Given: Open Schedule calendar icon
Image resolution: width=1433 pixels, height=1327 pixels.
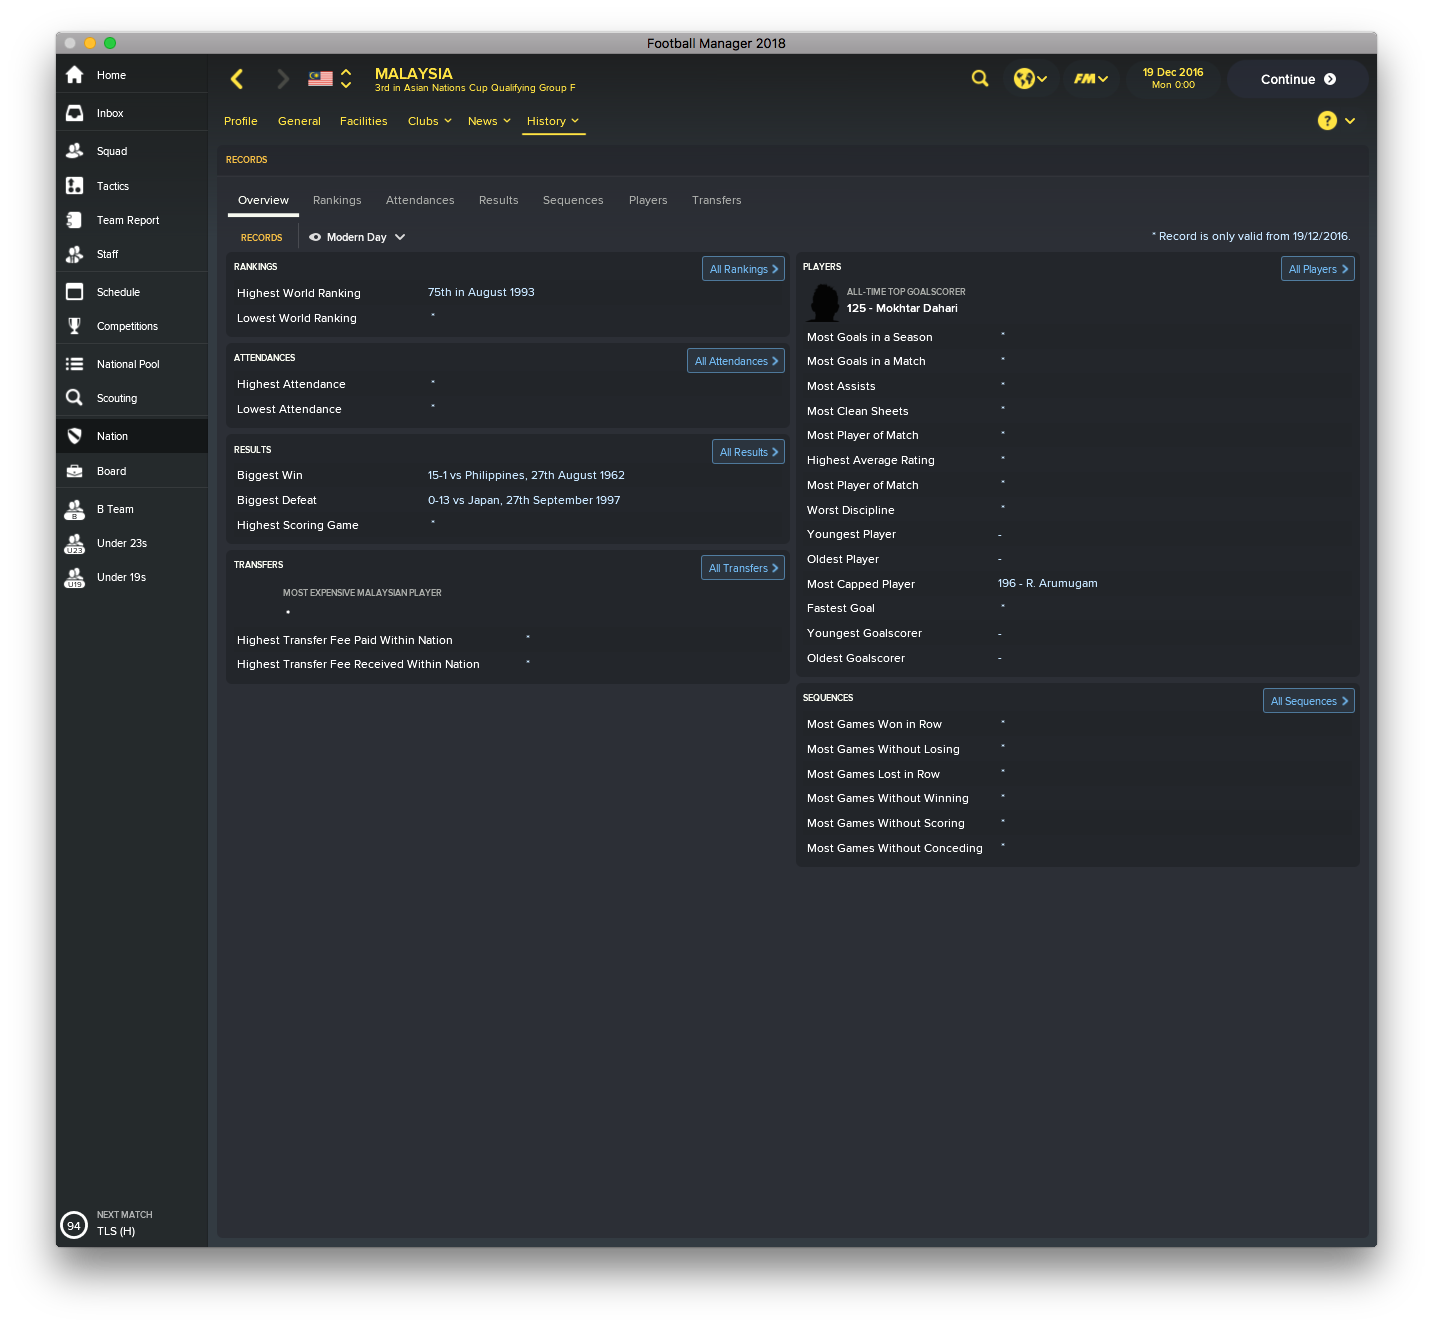Looking at the screenshot, I should coord(74,292).
